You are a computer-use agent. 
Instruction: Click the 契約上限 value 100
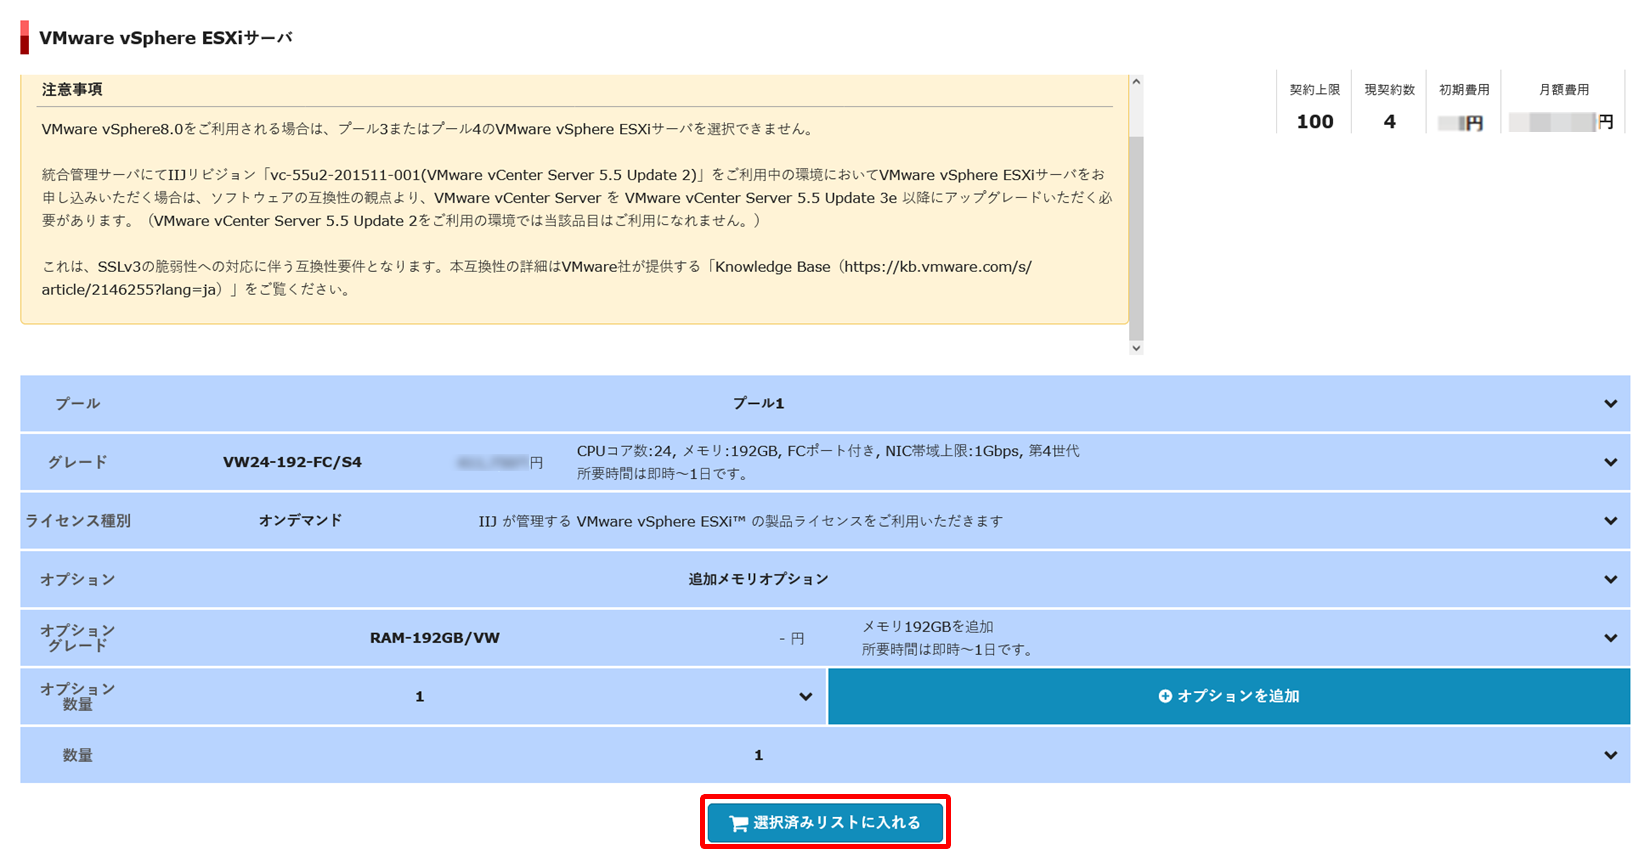pos(1315,122)
